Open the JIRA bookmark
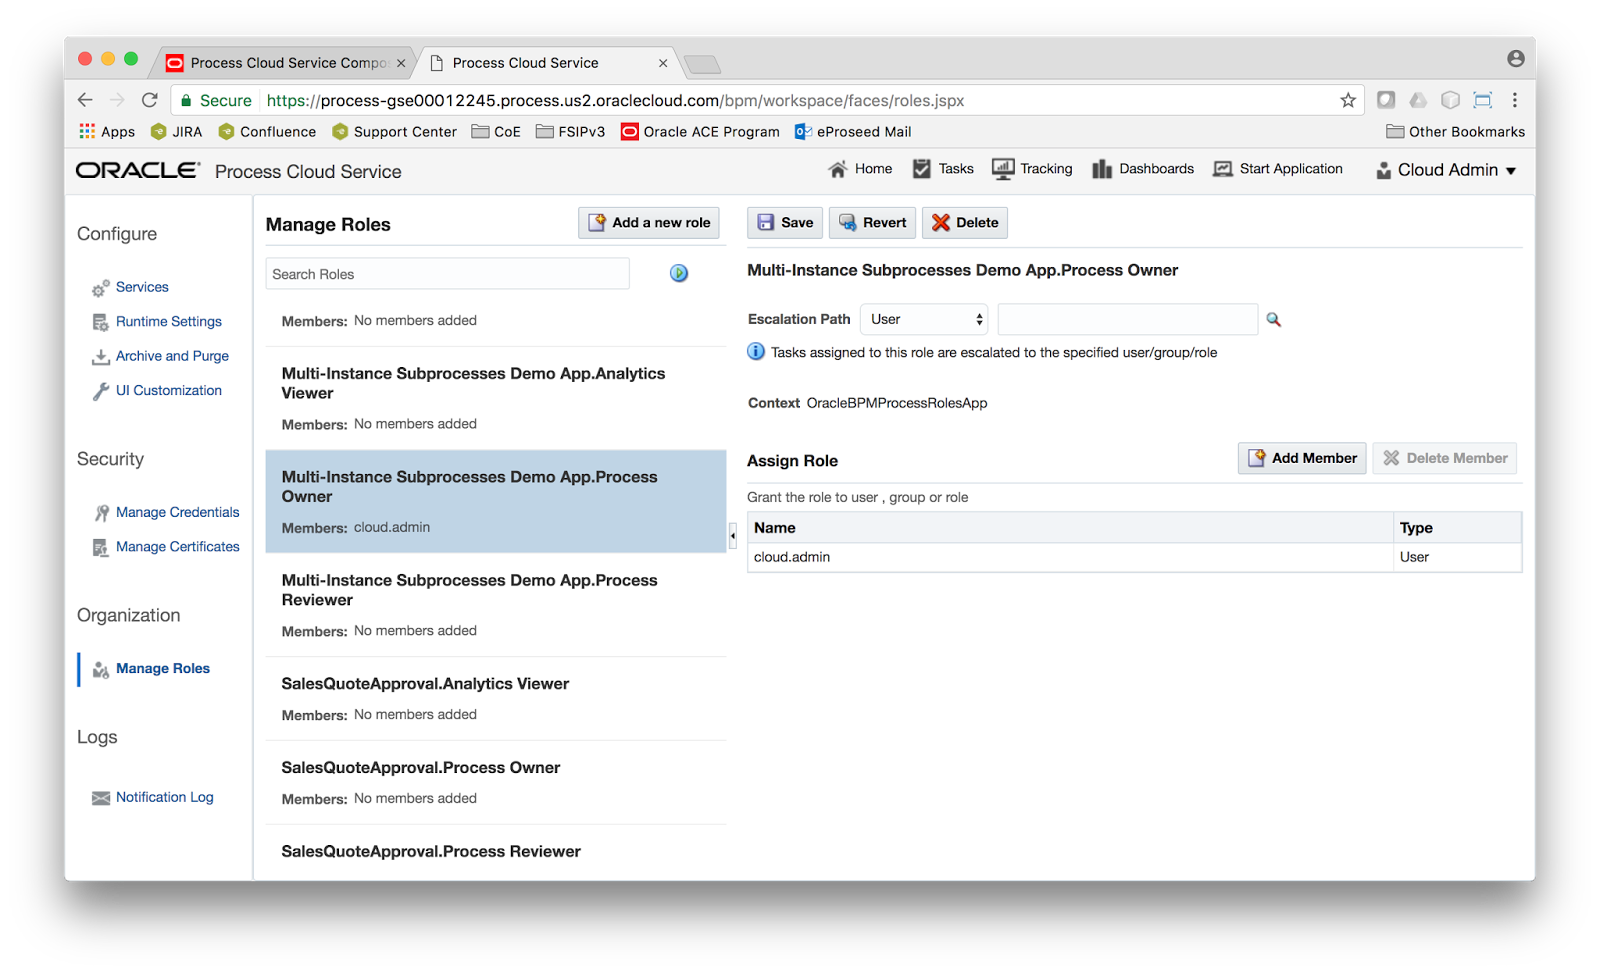 coord(176,131)
